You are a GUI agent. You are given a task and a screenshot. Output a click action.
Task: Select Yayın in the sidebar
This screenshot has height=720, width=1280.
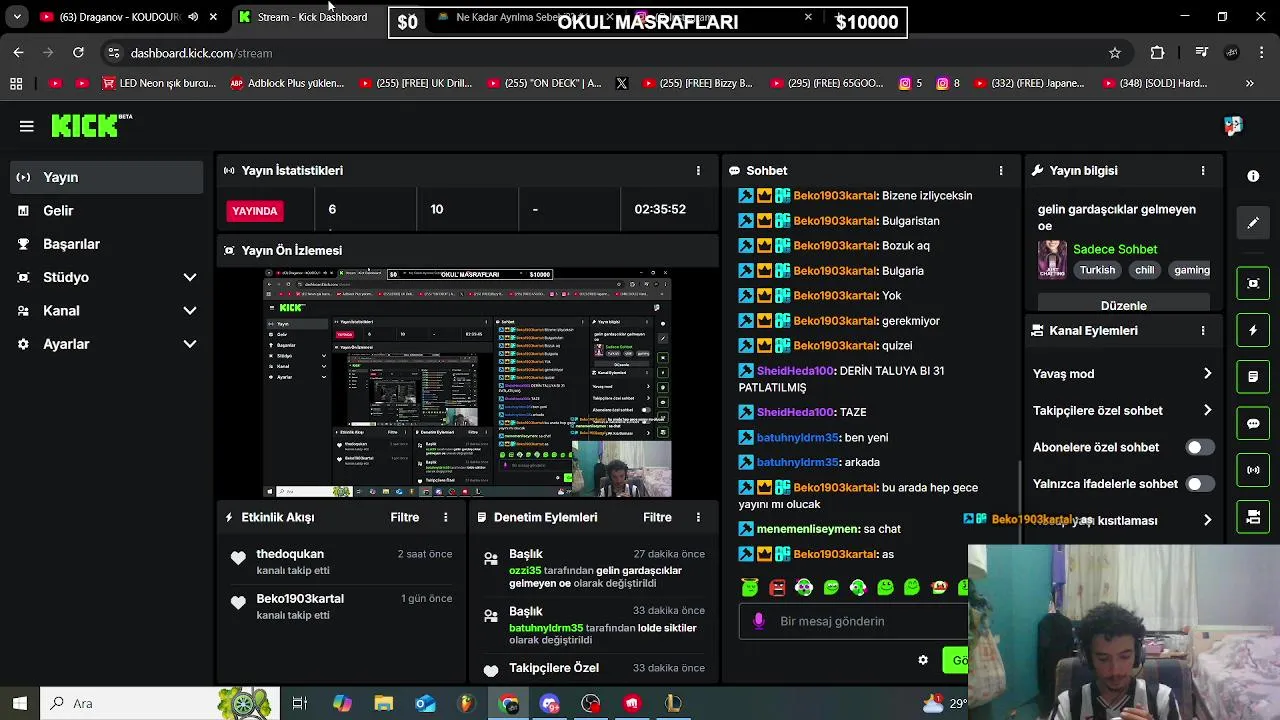click(x=107, y=177)
